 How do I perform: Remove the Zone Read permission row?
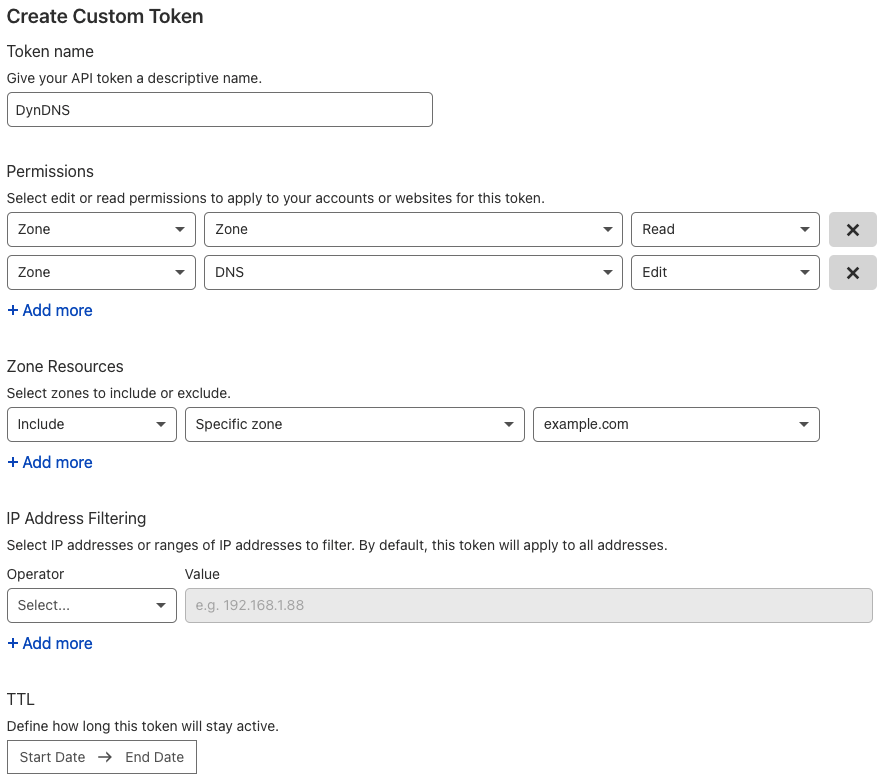tap(852, 229)
